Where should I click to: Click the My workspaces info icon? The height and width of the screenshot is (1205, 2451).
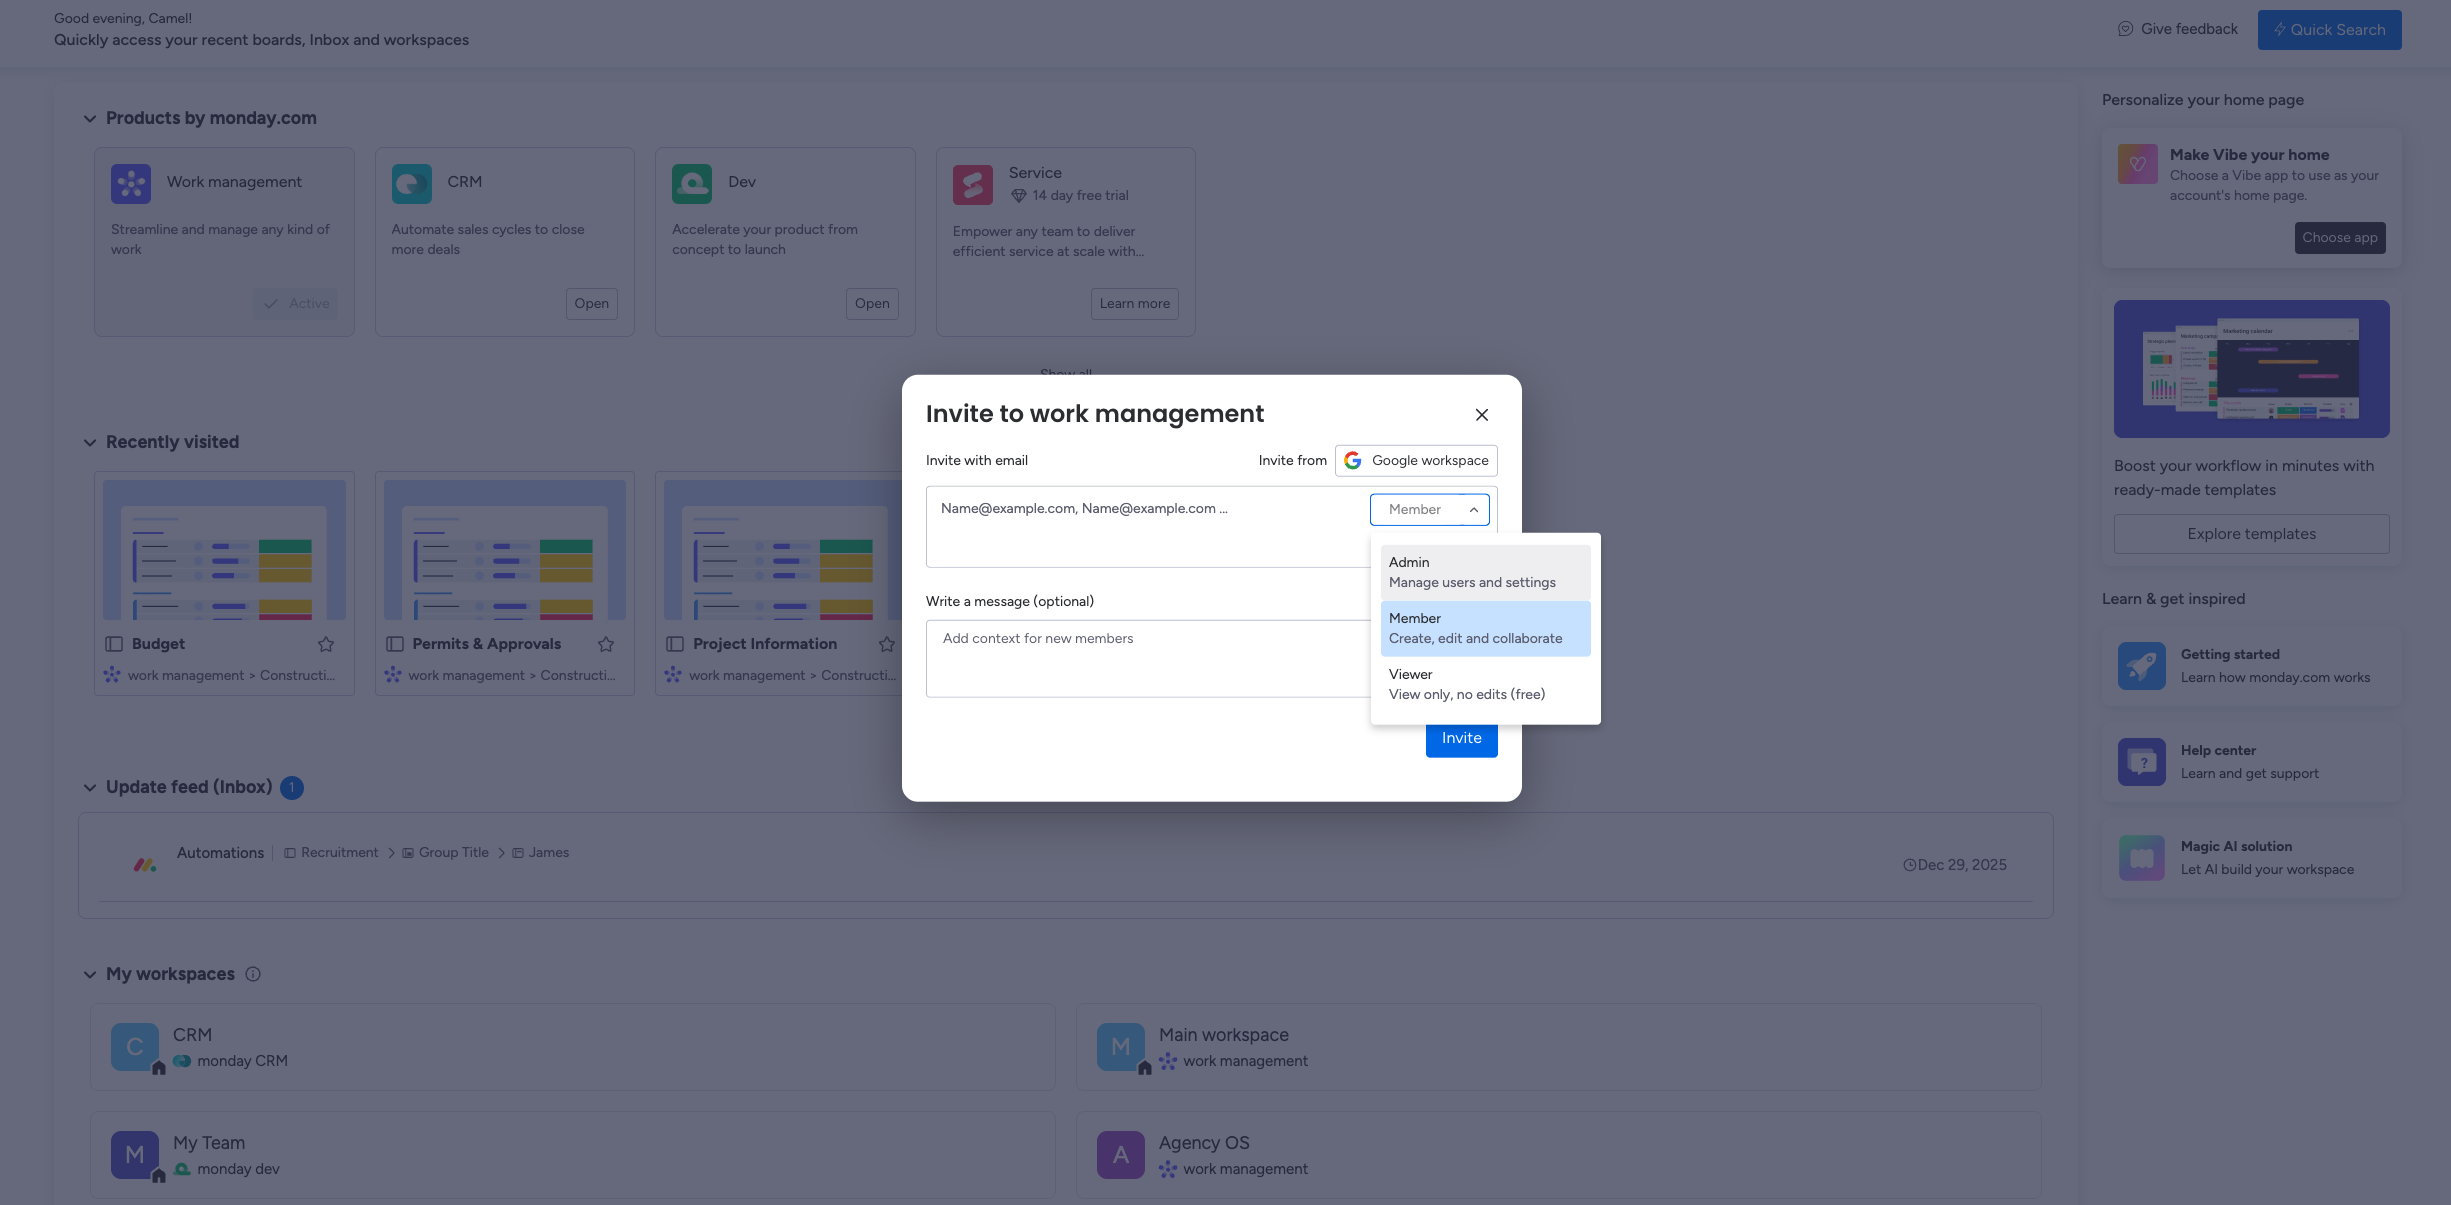click(x=253, y=974)
